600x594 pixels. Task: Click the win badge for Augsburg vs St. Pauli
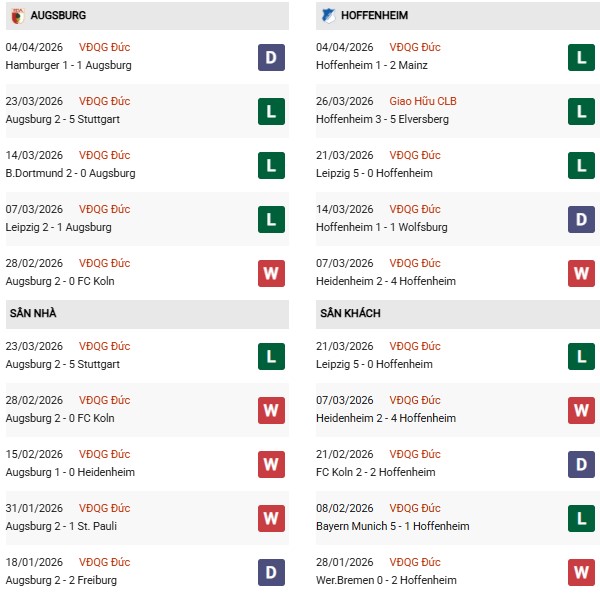click(271, 518)
